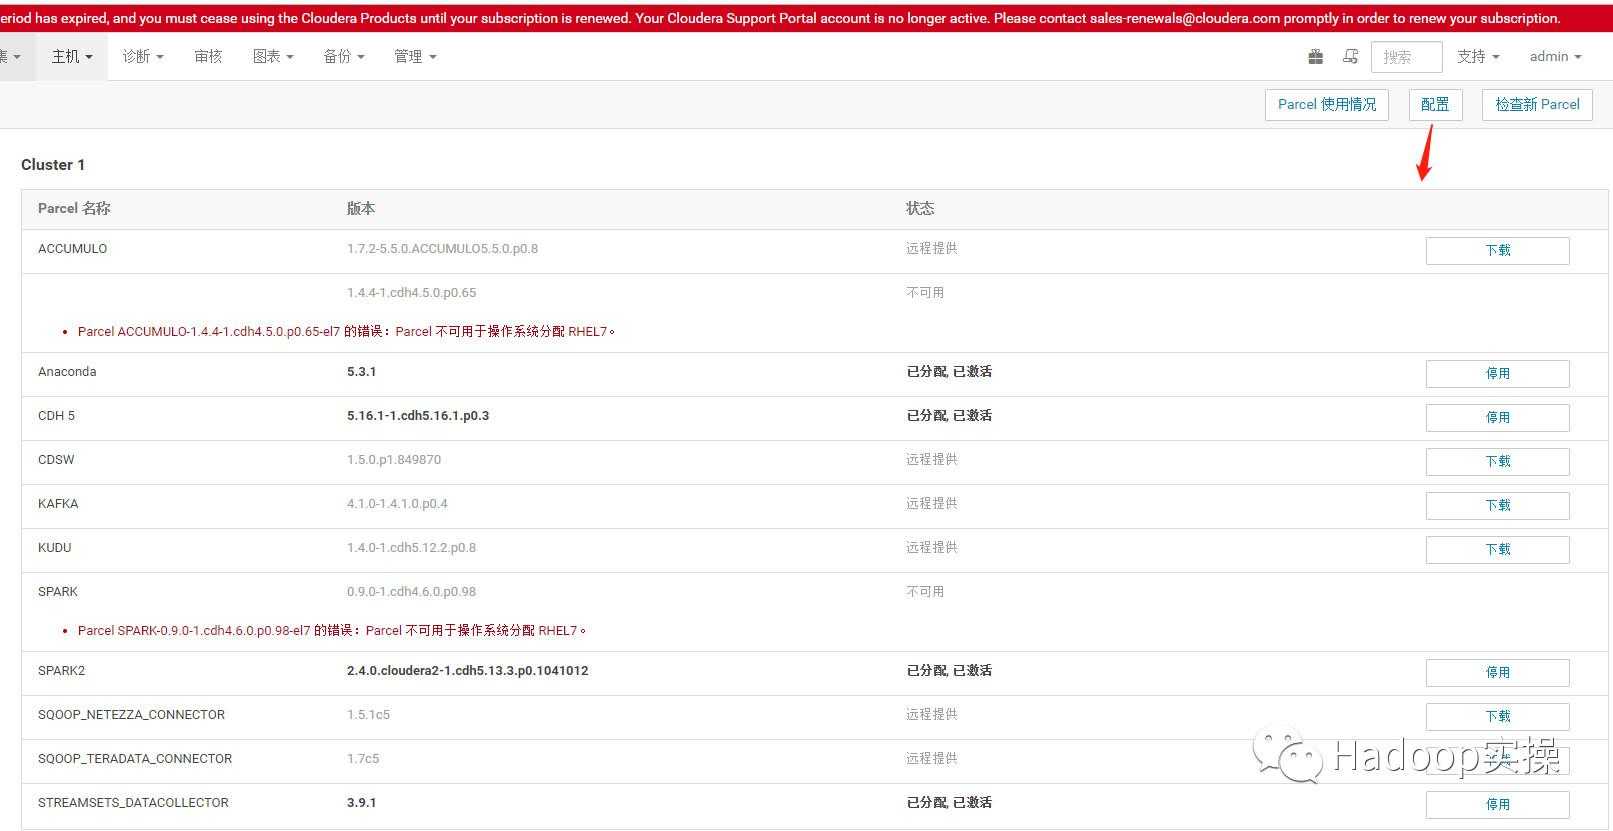Download the CDSW parcel
1613x831 pixels.
click(x=1497, y=462)
